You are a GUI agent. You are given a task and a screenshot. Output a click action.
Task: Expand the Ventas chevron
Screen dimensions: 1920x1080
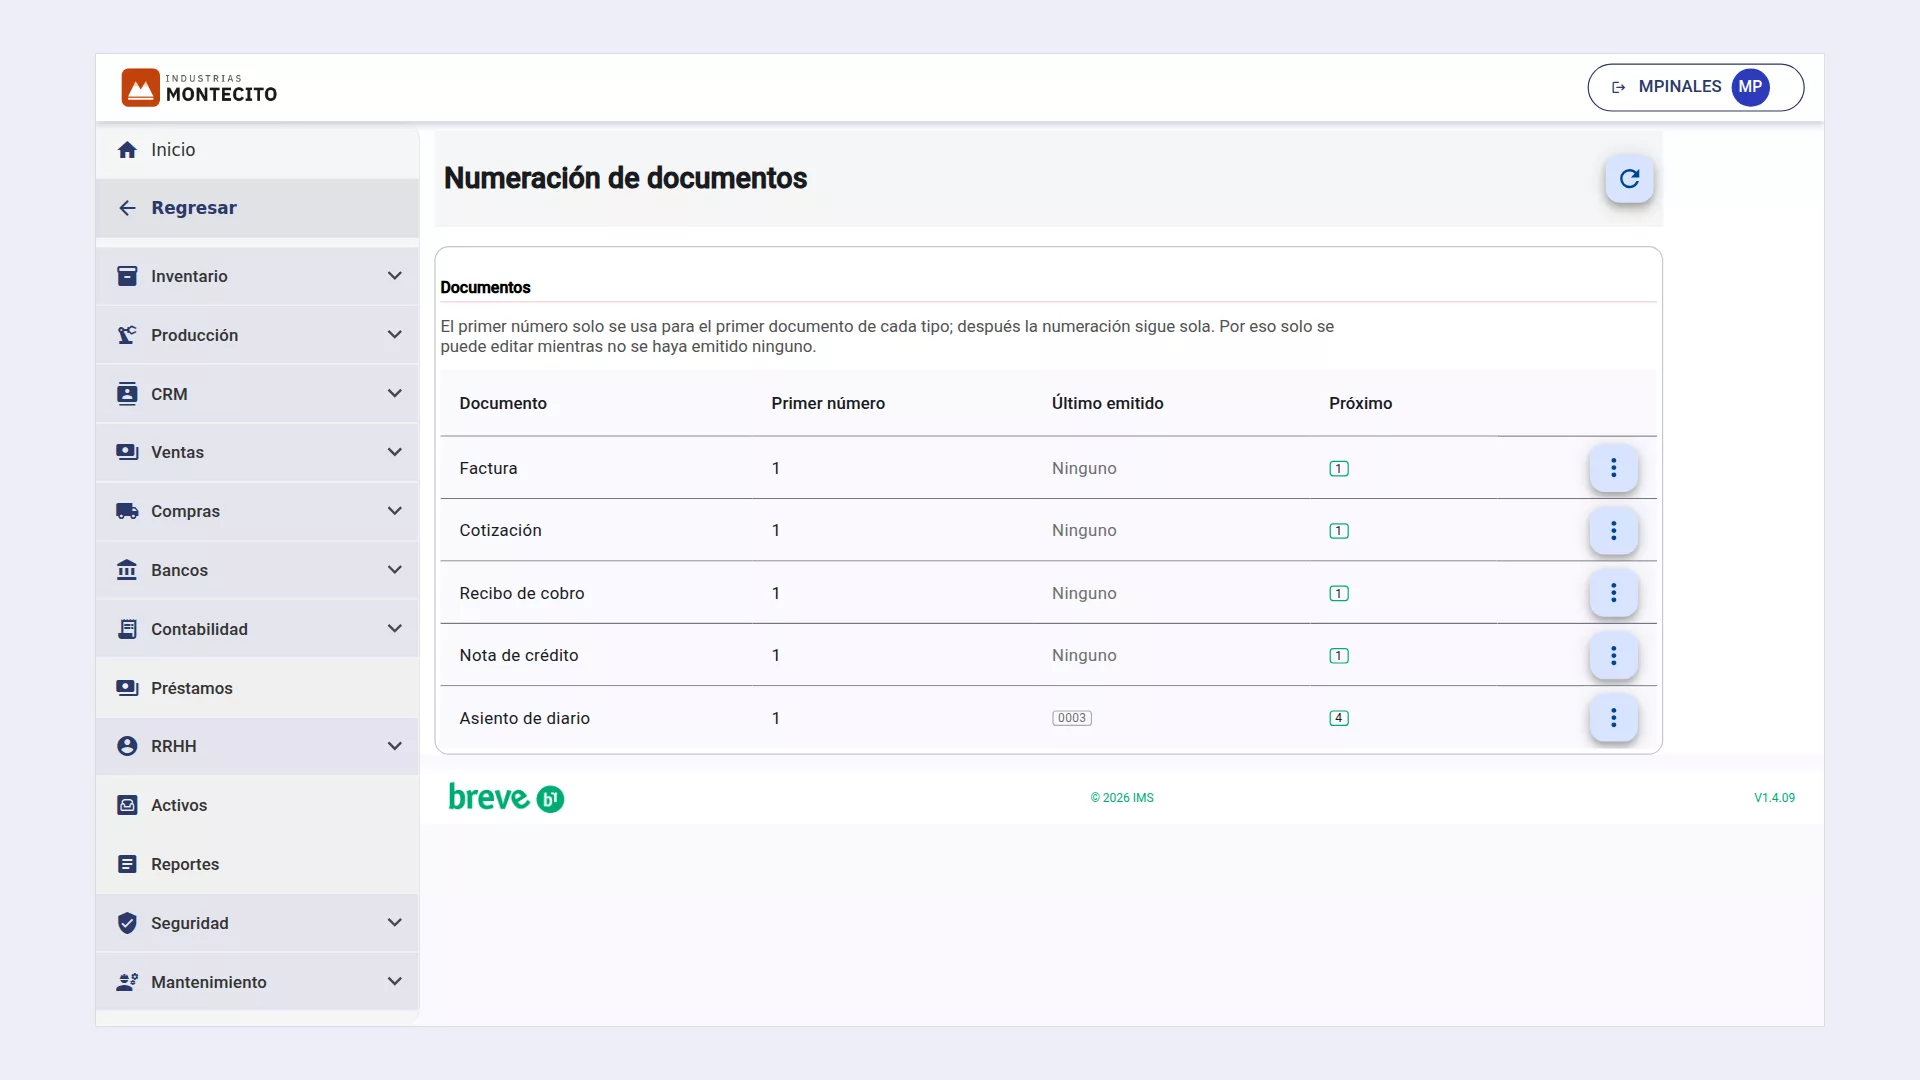coord(395,452)
